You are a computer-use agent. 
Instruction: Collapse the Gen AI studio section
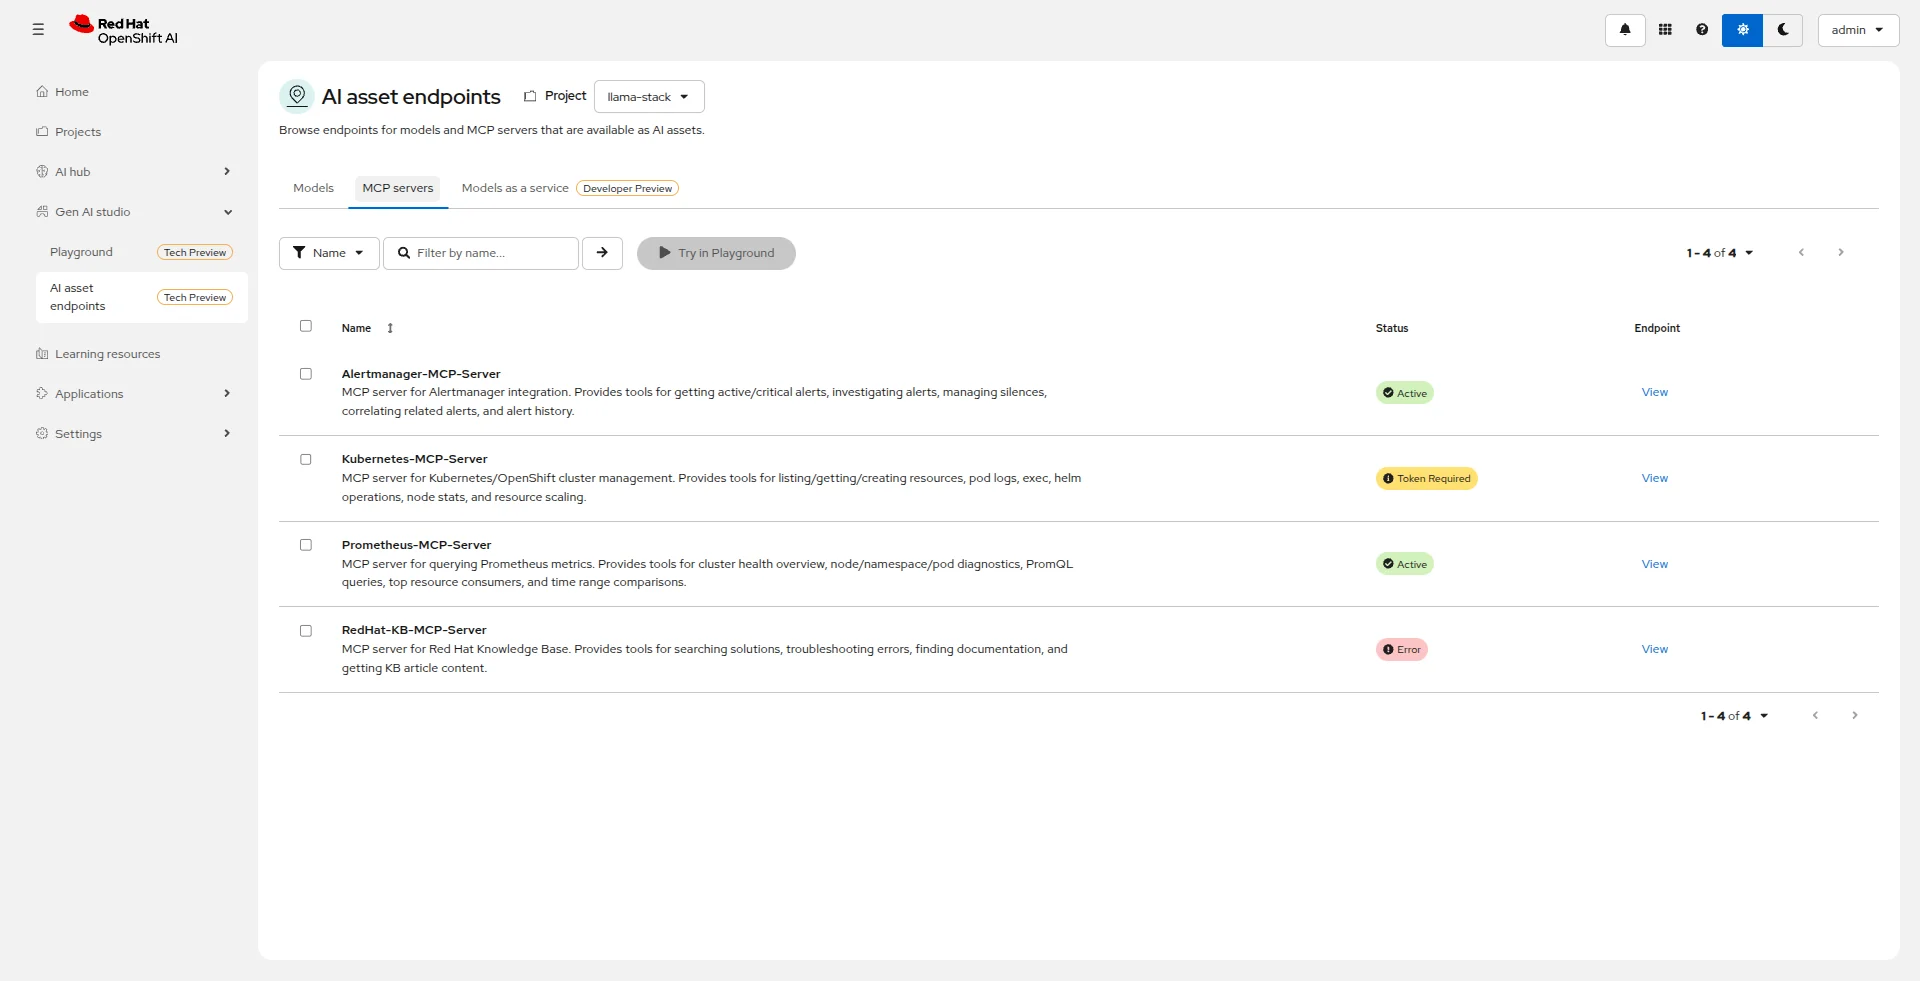coord(141,212)
